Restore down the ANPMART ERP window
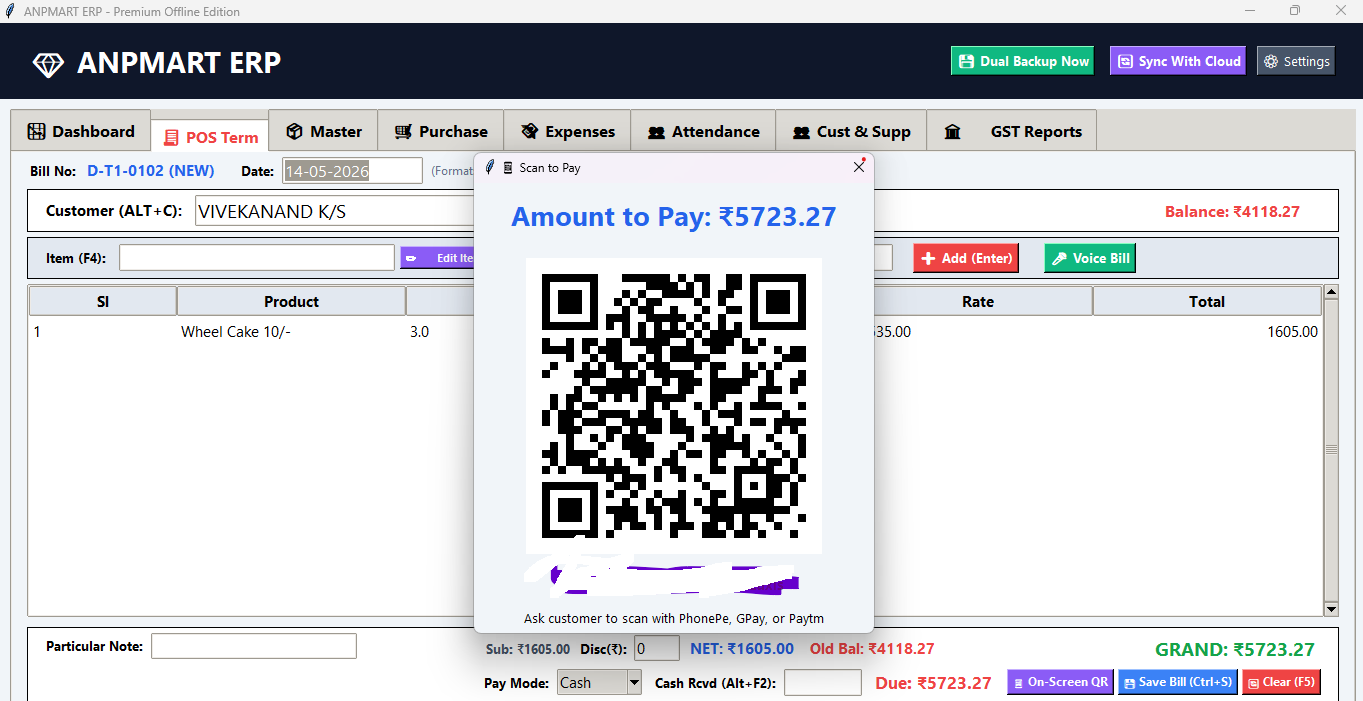Screen dimensions: 1363x701 tap(1295, 11)
